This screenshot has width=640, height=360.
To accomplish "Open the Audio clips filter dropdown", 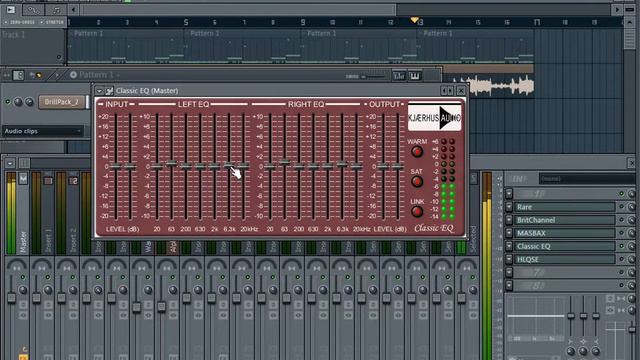I will point(43,131).
